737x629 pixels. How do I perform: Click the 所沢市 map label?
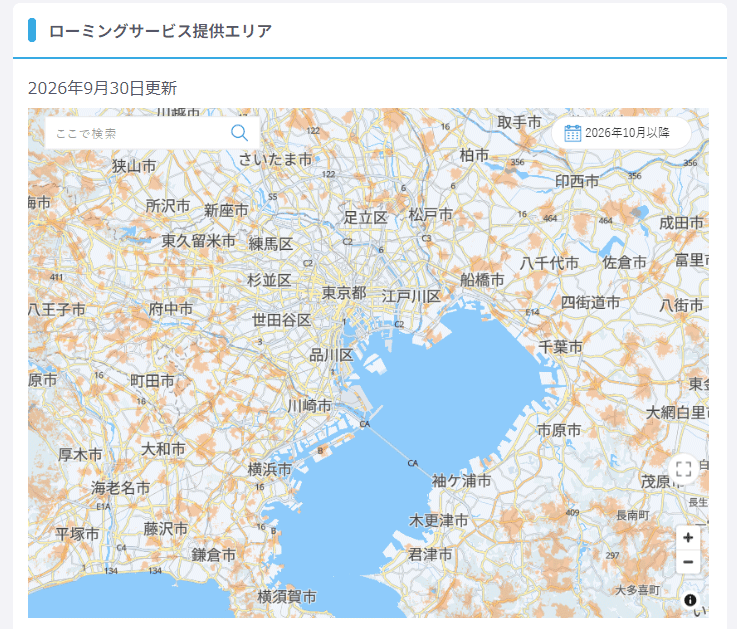168,206
